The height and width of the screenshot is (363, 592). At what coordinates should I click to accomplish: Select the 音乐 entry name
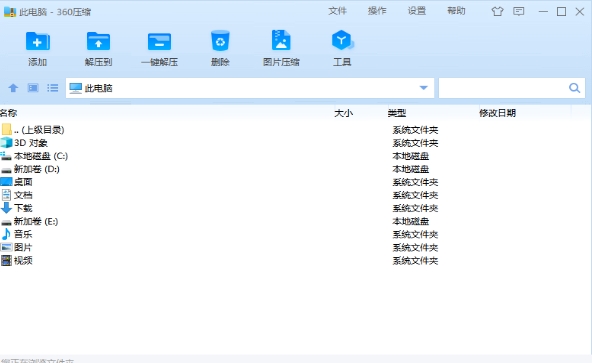[x=23, y=234]
